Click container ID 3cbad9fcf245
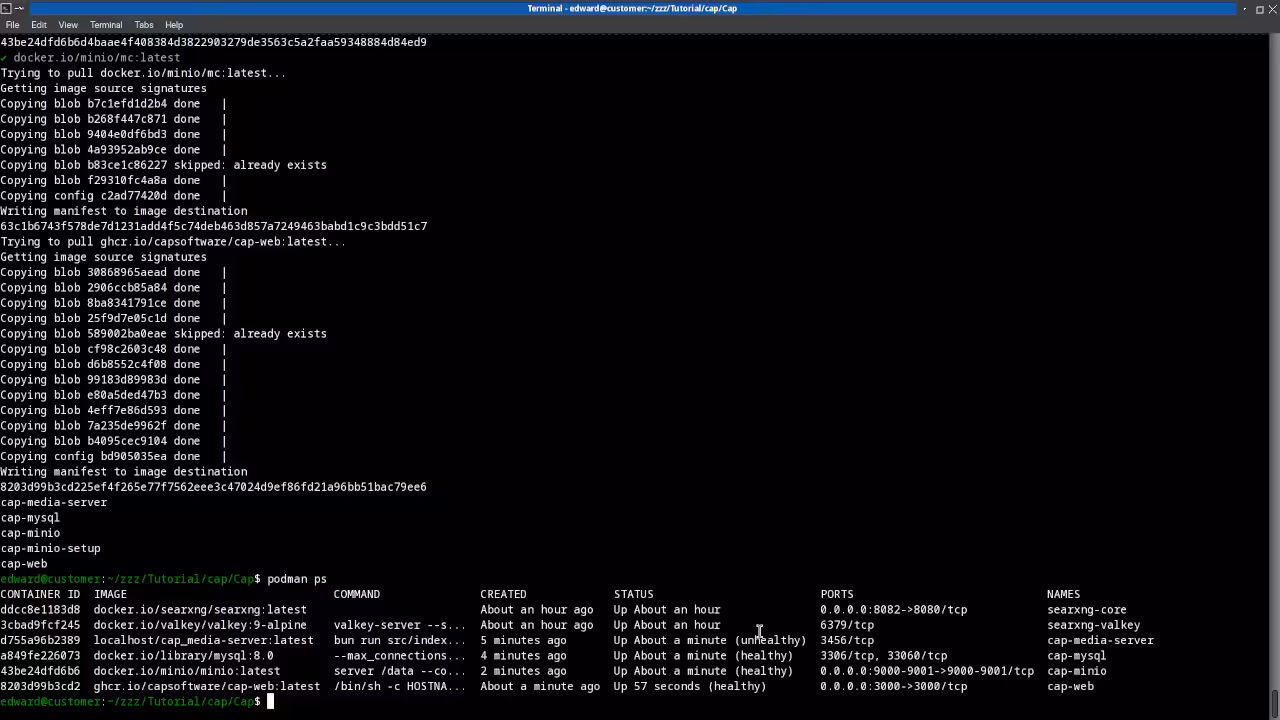The height and width of the screenshot is (720, 1280). (x=40, y=625)
